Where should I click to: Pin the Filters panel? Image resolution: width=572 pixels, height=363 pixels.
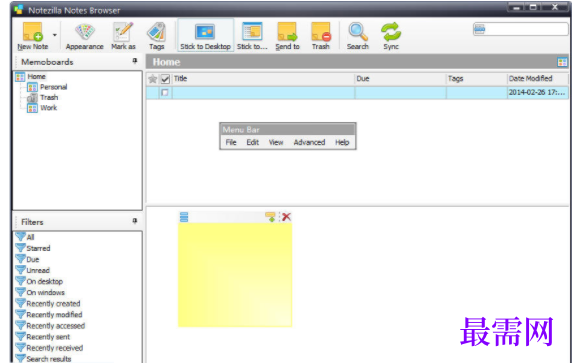(135, 221)
